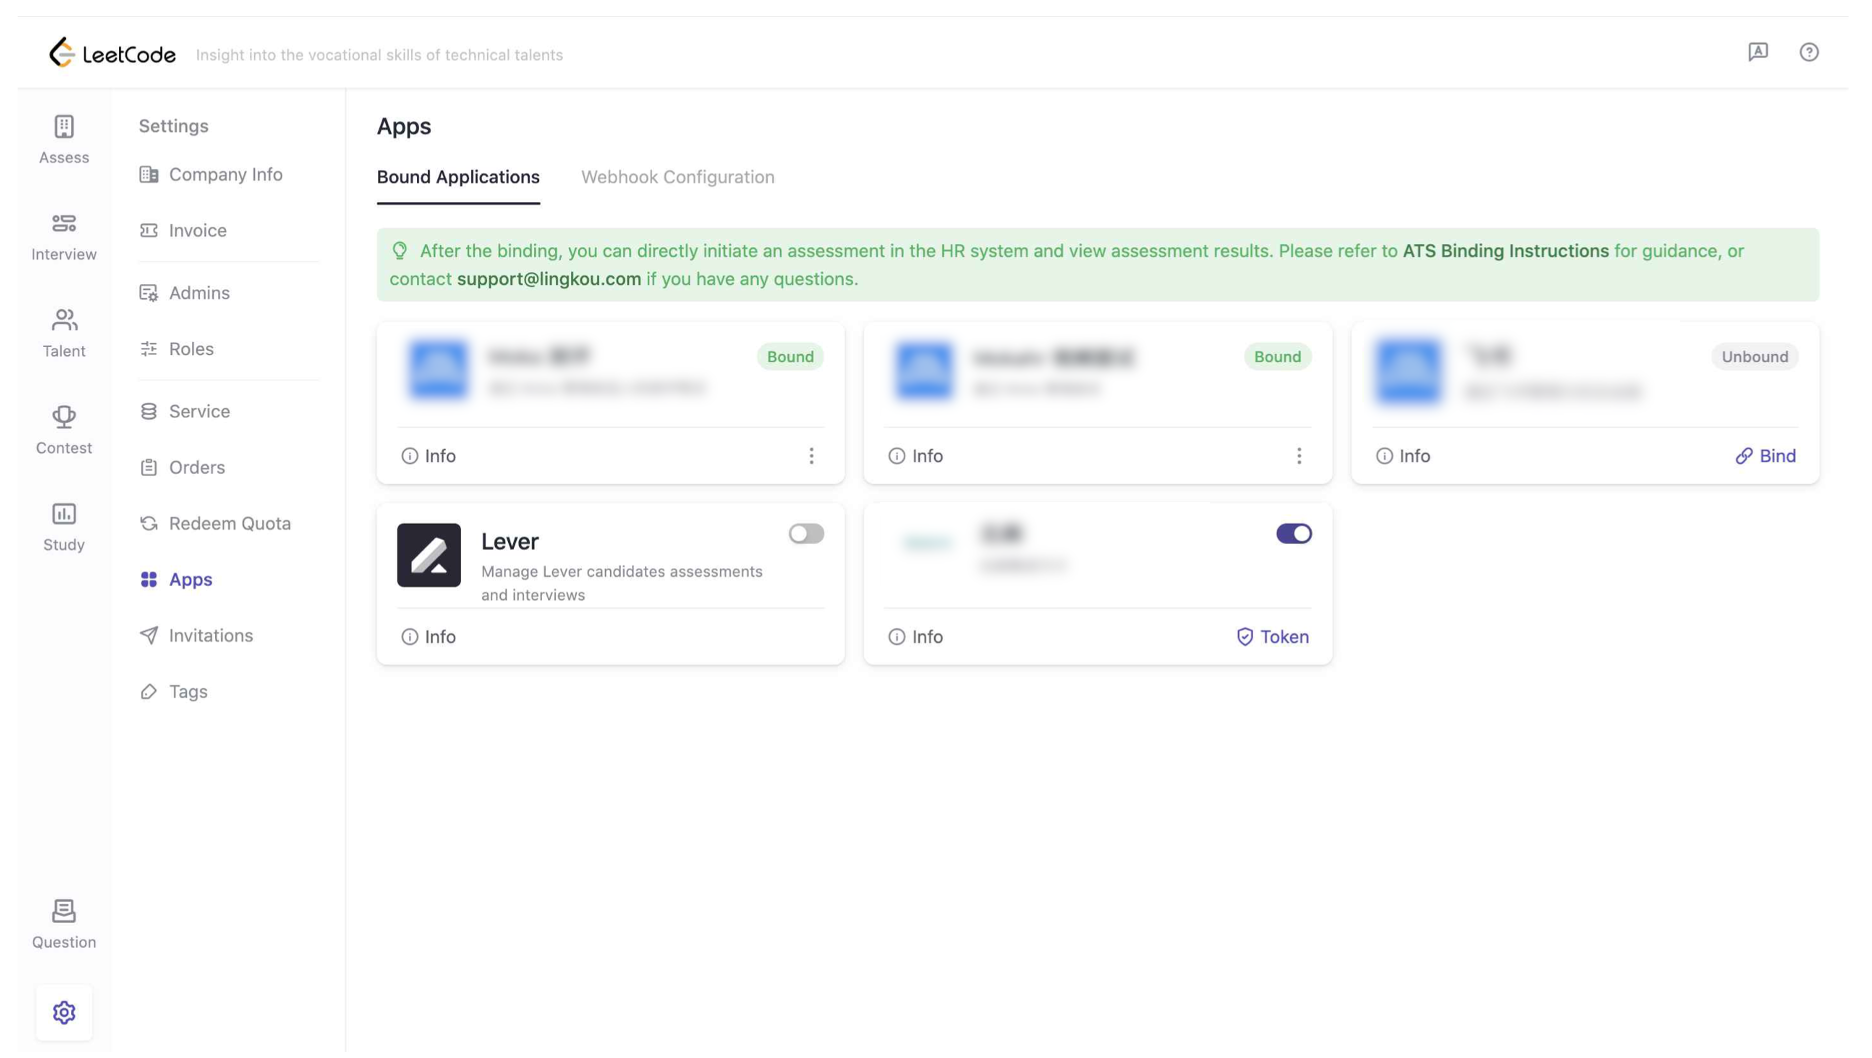The image size is (1872, 1058).
Task: Open the Assess section icon
Action: 64,127
